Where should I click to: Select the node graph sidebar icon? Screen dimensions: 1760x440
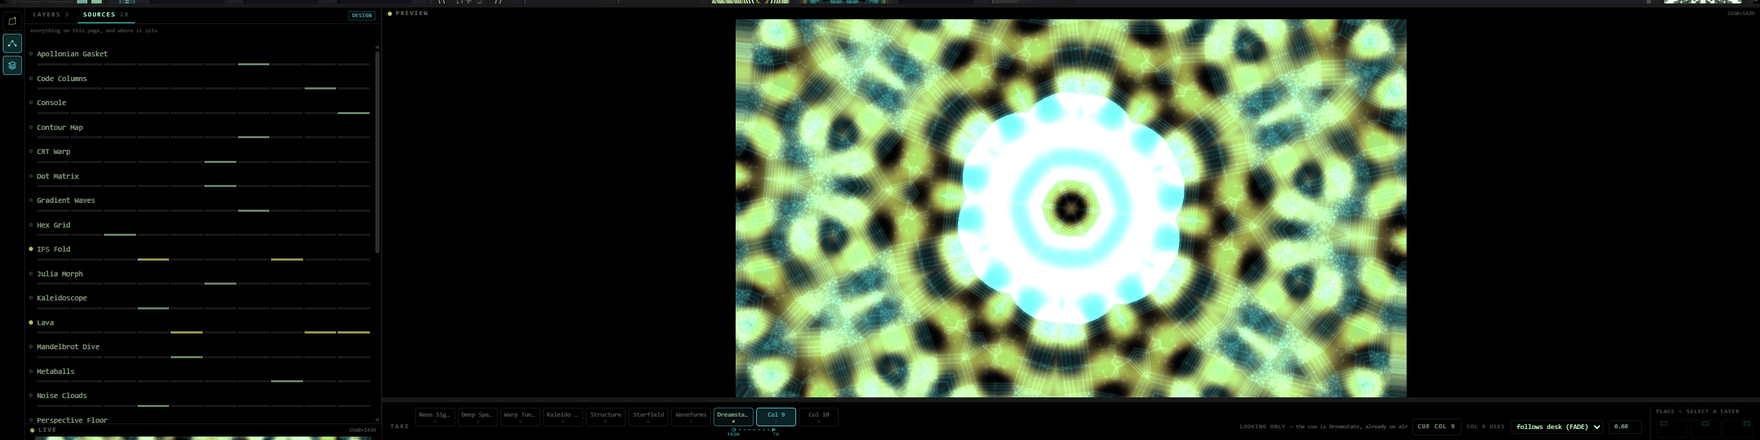click(12, 43)
